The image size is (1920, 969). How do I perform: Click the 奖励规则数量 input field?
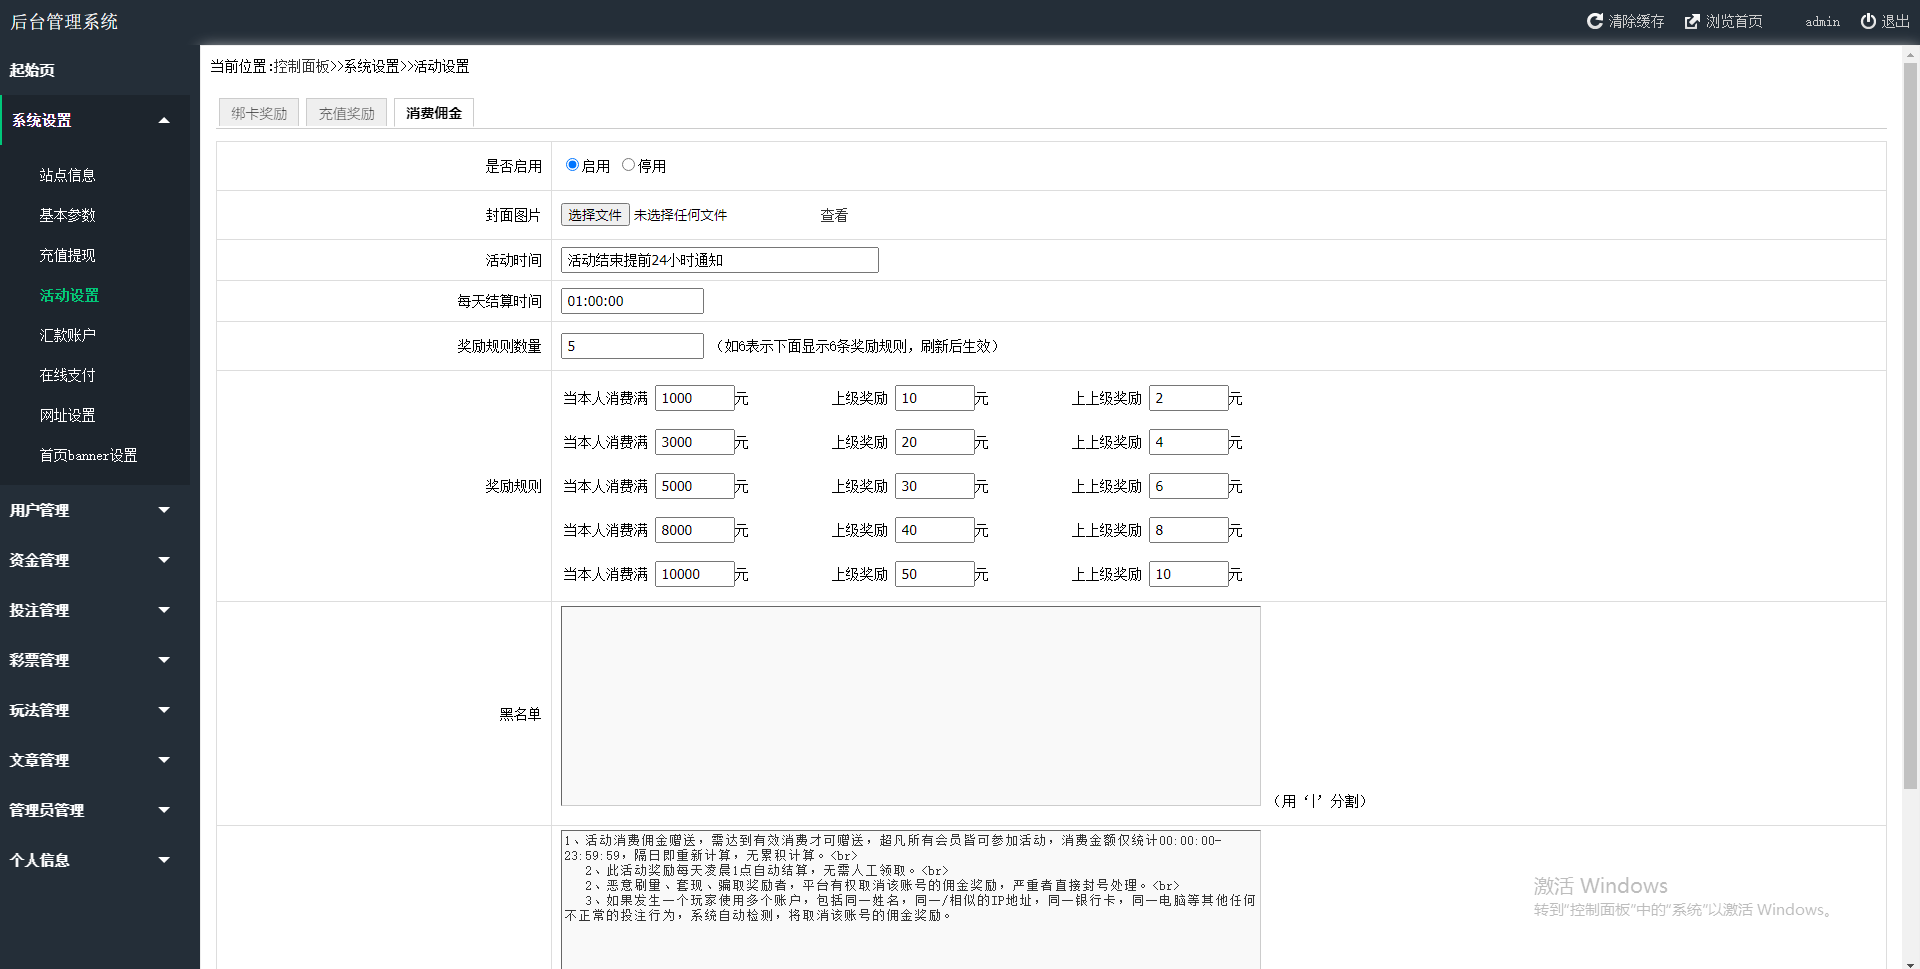pos(631,346)
